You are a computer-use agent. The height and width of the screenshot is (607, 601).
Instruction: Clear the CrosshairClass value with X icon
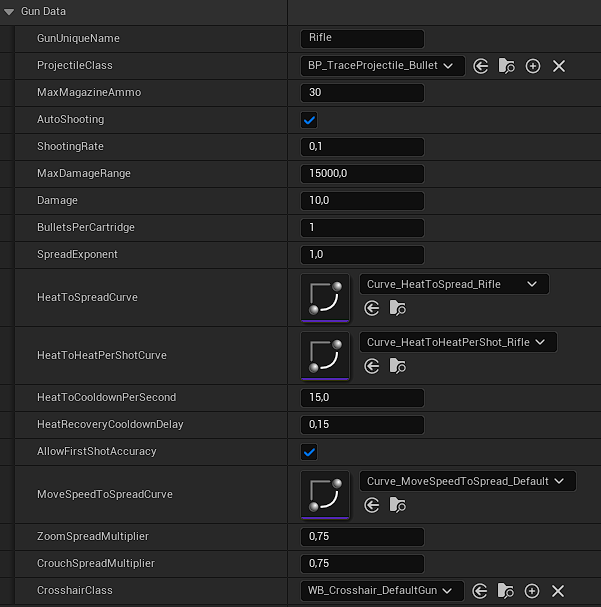[x=558, y=591]
